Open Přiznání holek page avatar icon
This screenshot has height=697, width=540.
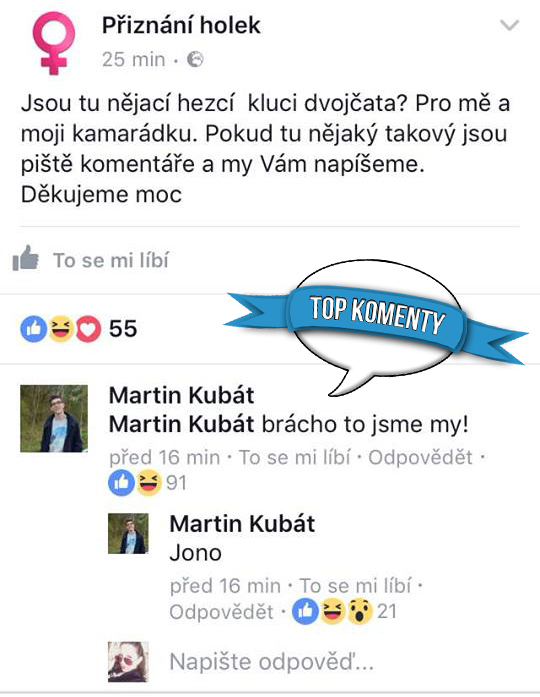click(x=54, y=43)
